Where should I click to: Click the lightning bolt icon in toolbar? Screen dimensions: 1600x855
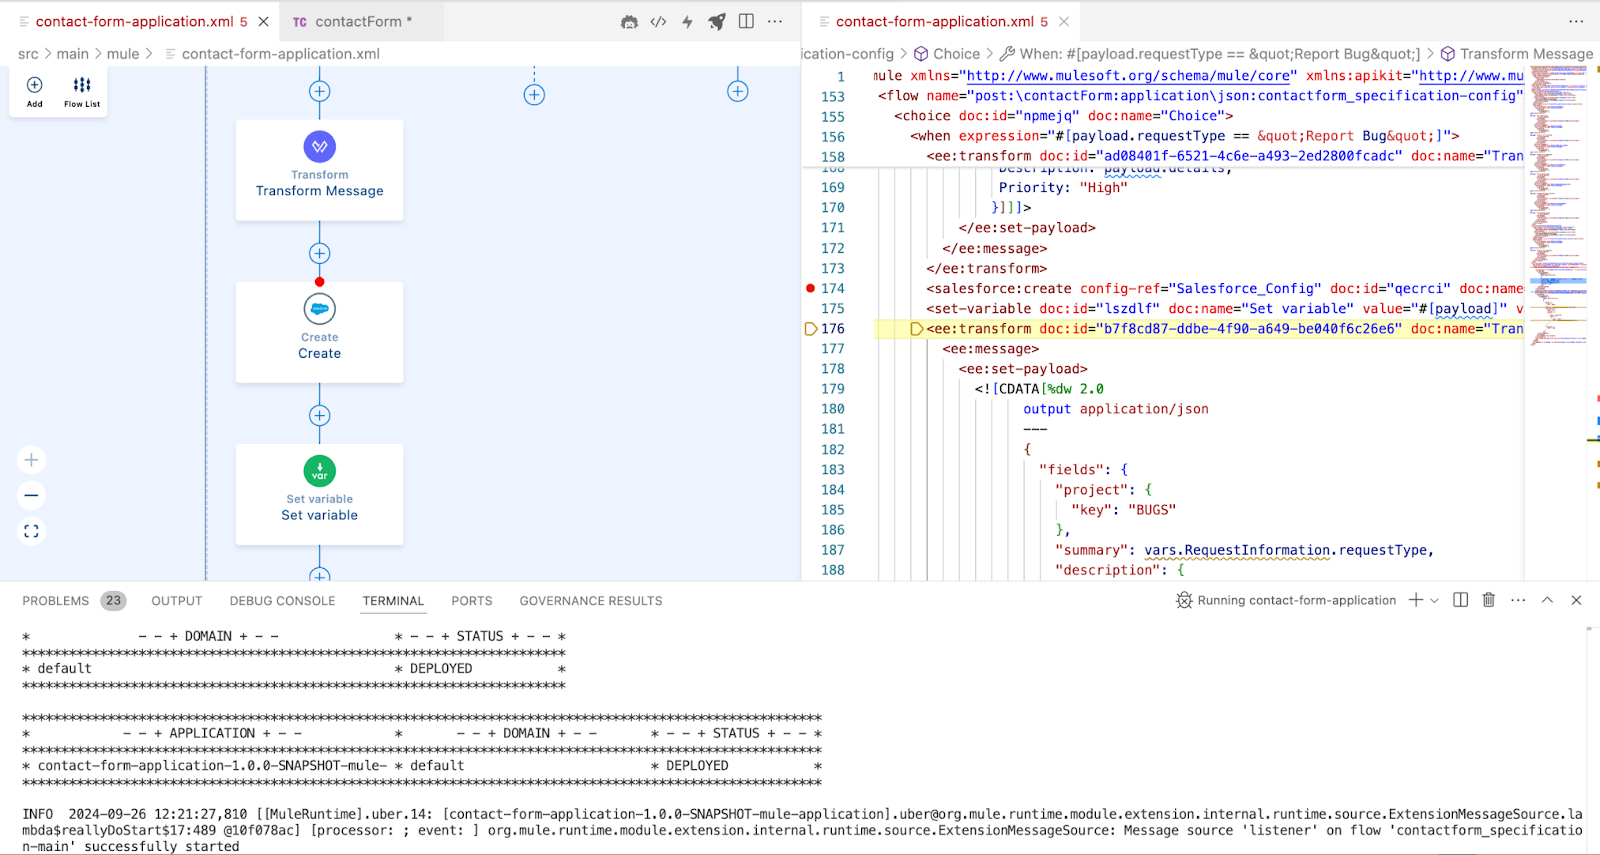[687, 22]
